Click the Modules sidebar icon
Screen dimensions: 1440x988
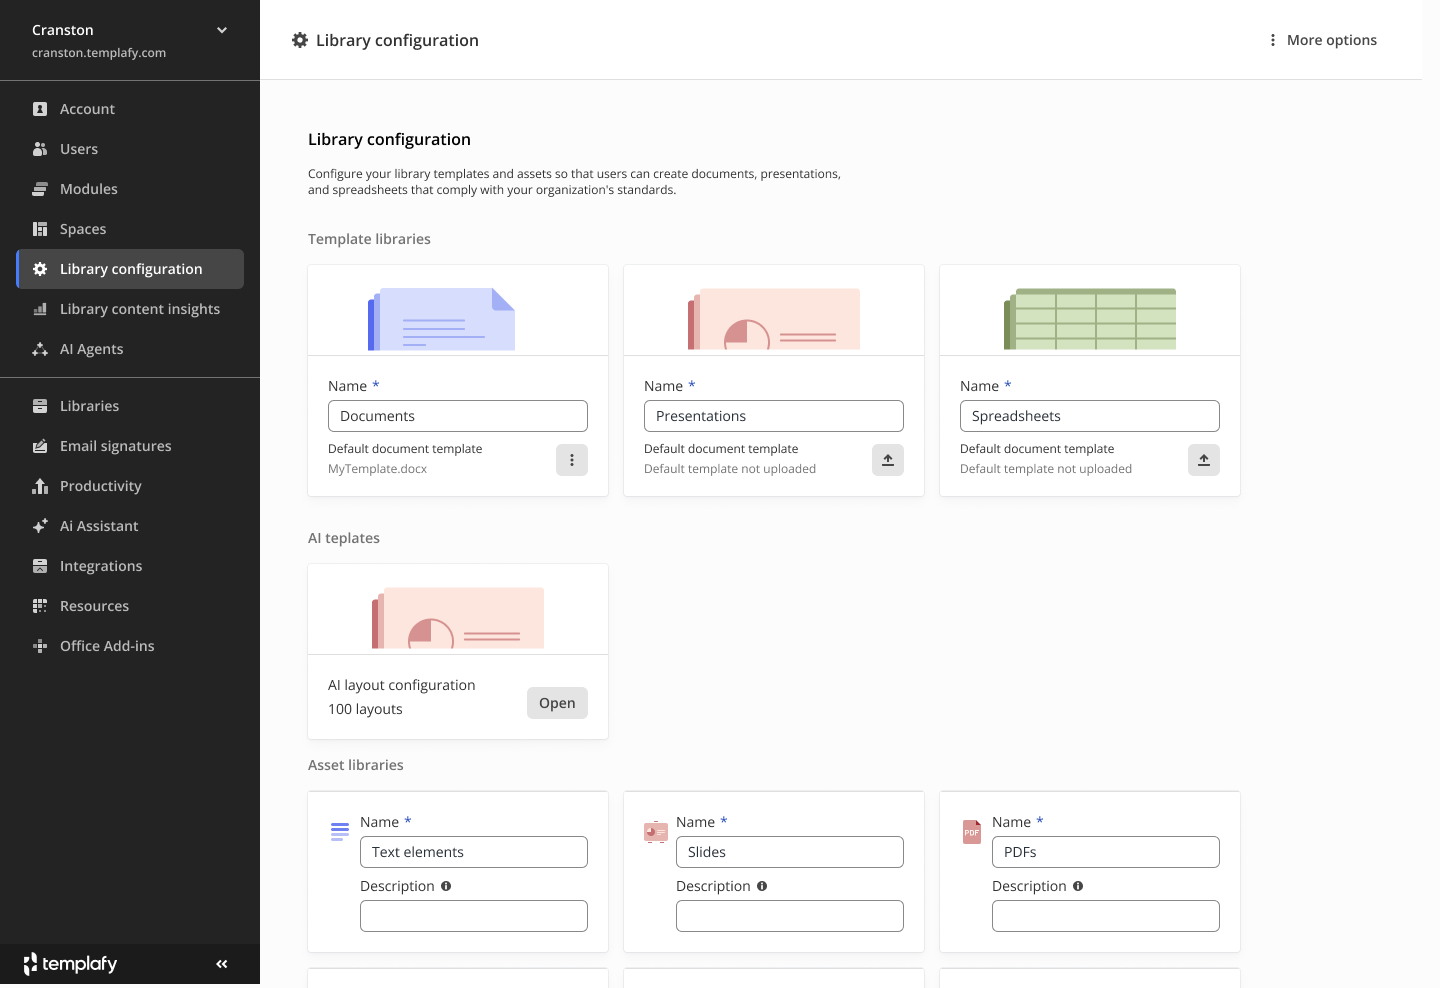(x=40, y=189)
